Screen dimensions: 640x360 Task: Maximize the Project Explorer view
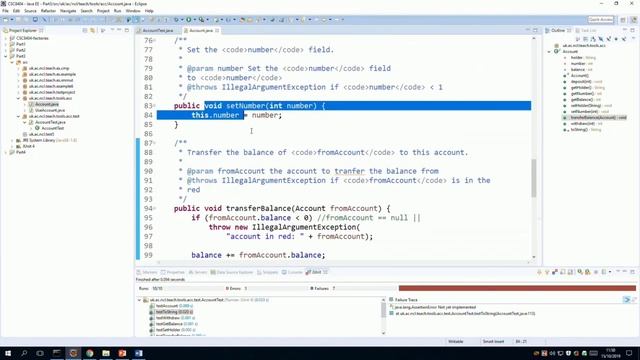click(127, 31)
